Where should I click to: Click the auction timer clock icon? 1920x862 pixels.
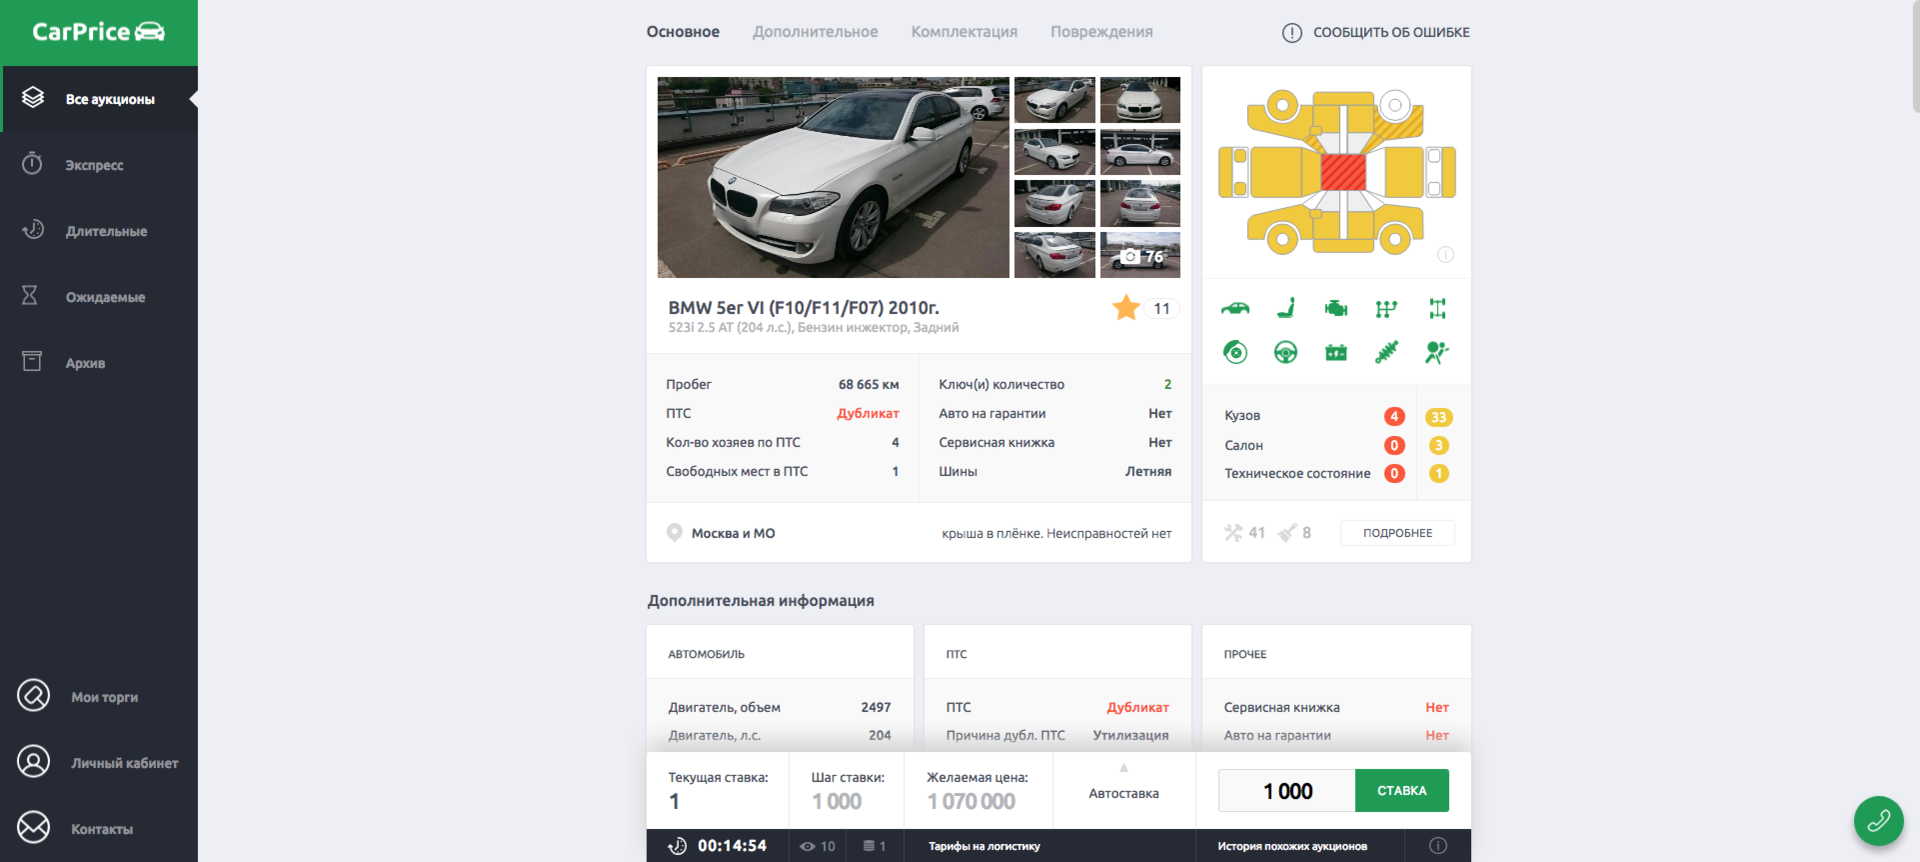tap(677, 846)
